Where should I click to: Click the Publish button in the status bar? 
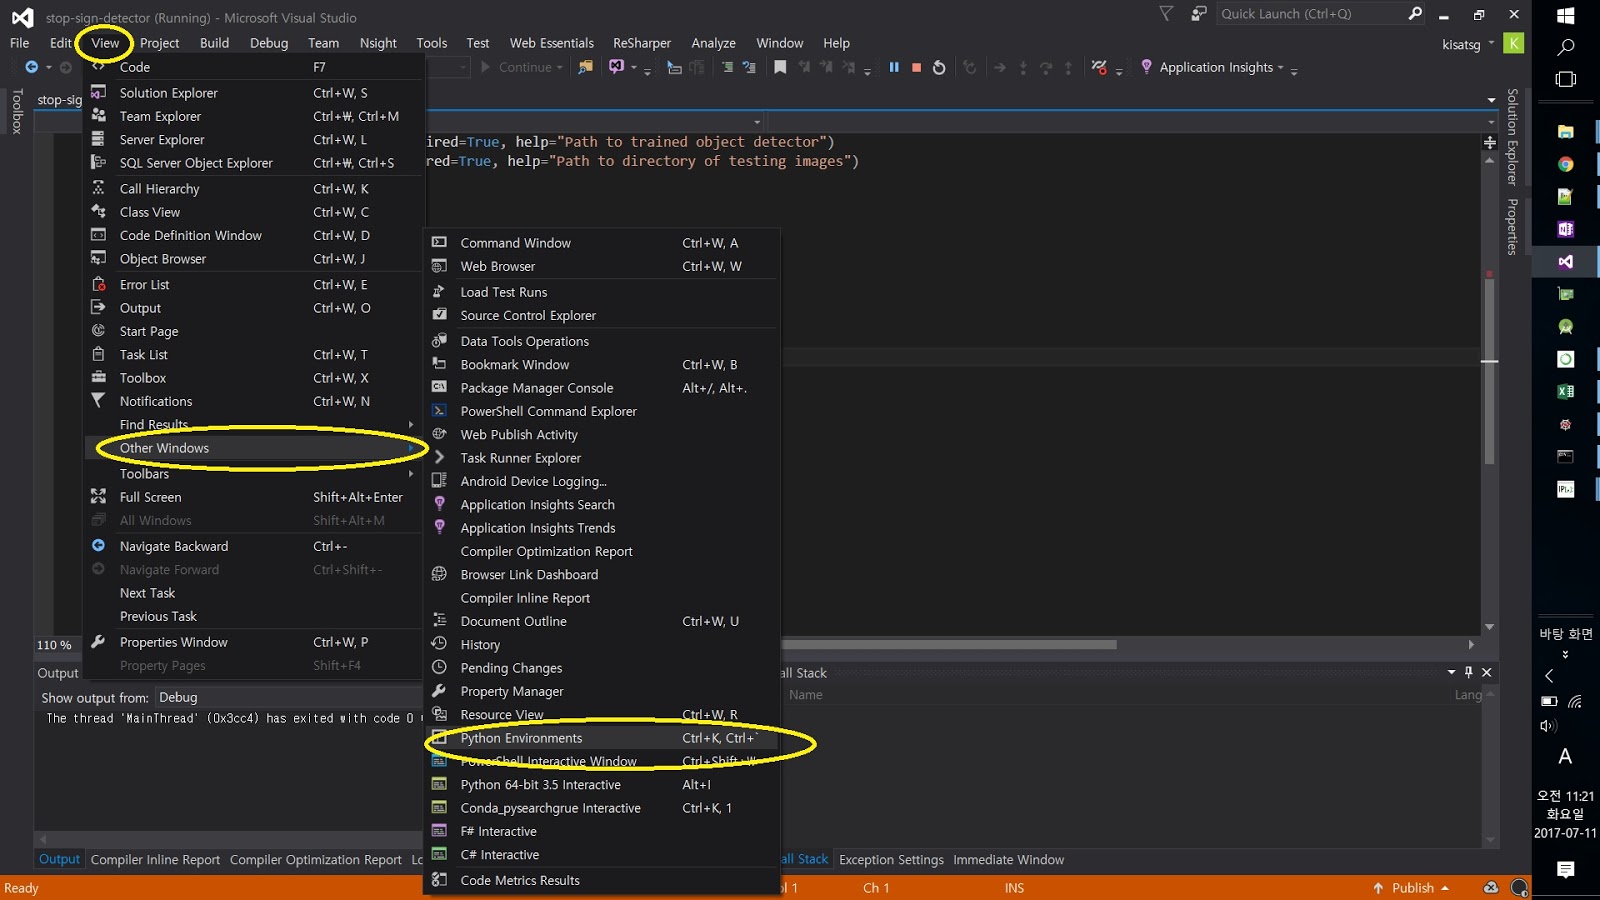tap(1412, 887)
